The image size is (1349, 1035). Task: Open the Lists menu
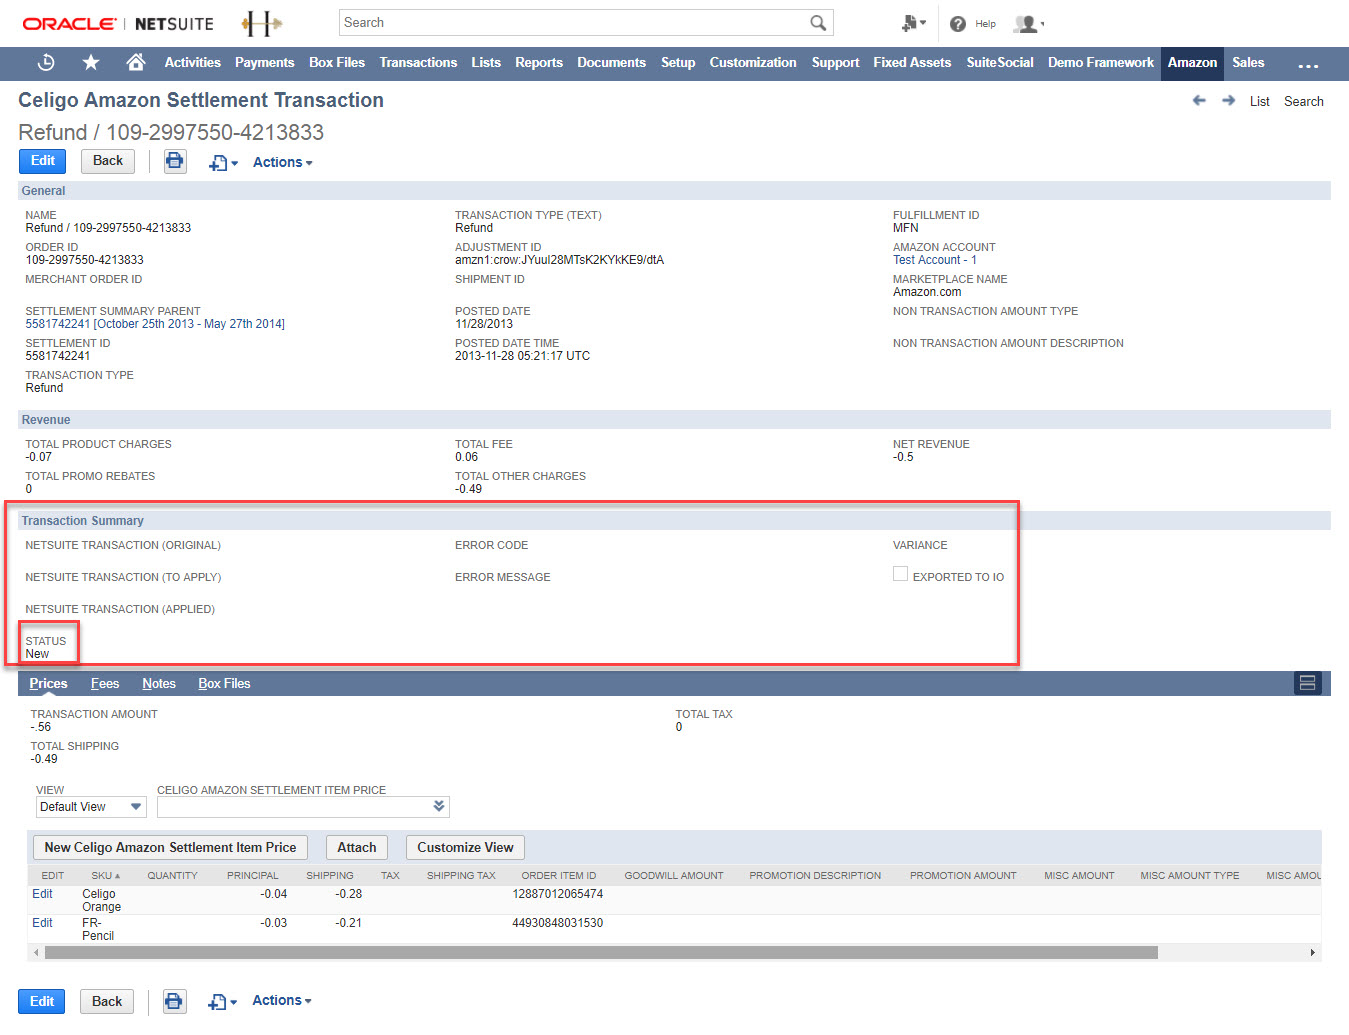point(486,63)
